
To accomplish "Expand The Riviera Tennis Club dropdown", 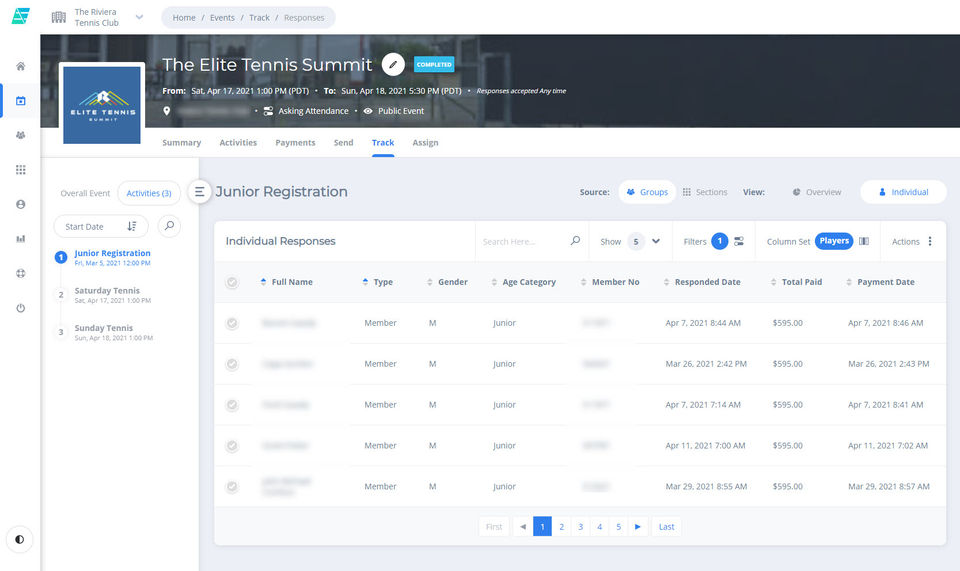I will point(140,17).
